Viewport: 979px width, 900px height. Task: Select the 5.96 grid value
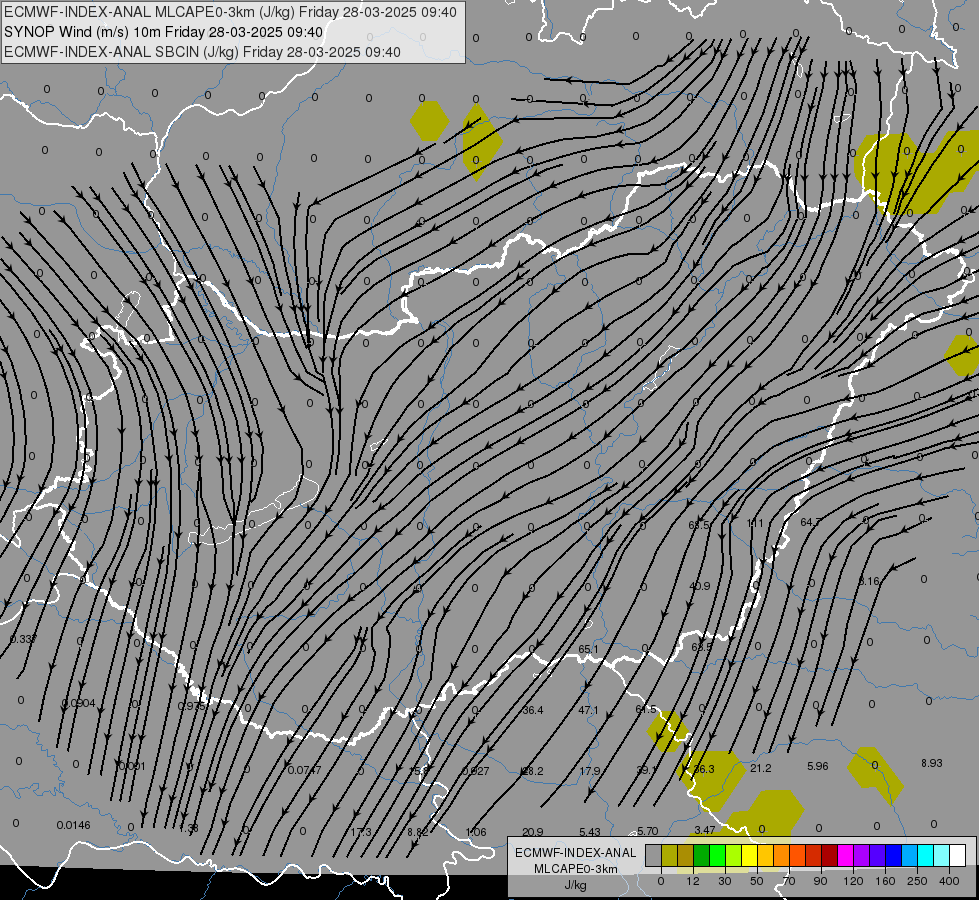coord(818,766)
